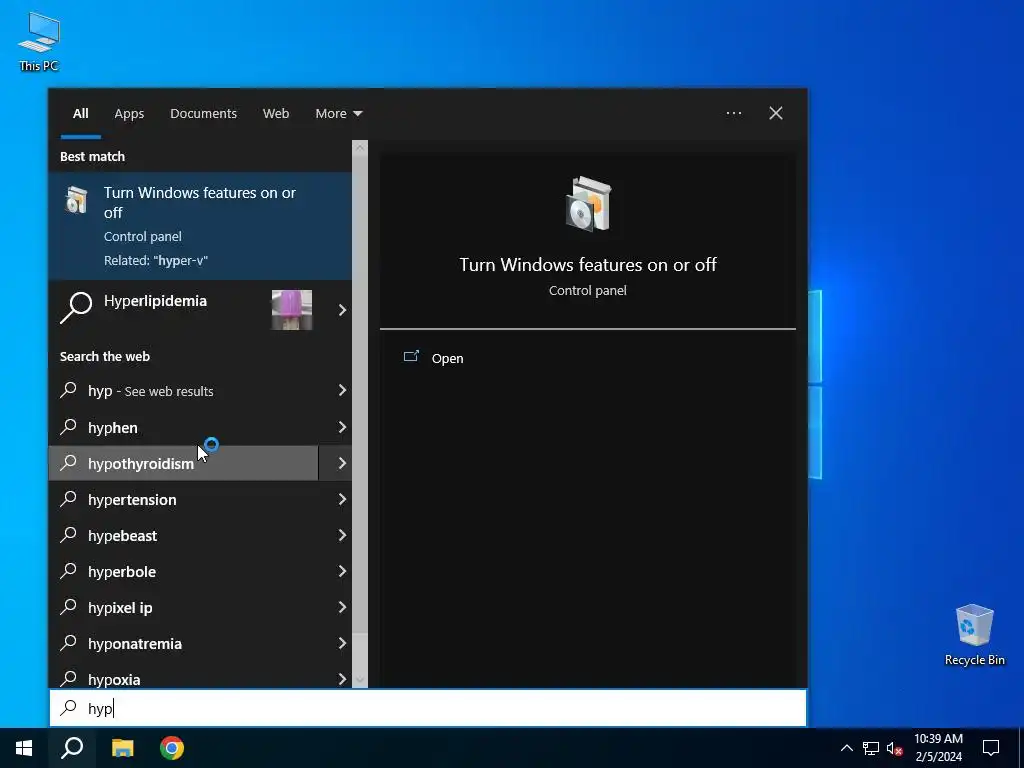The width and height of the screenshot is (1024, 768).
Task: Open the three-dot search options menu
Action: (733, 113)
